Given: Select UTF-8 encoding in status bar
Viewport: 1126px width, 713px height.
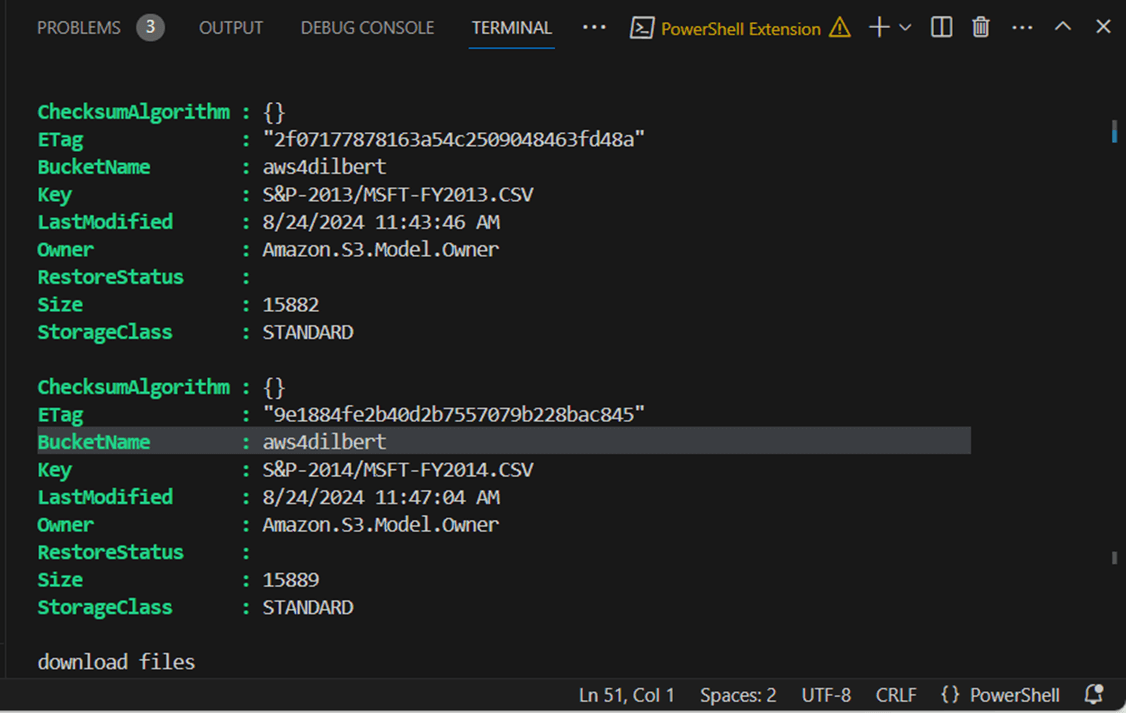Looking at the screenshot, I should click(826, 695).
